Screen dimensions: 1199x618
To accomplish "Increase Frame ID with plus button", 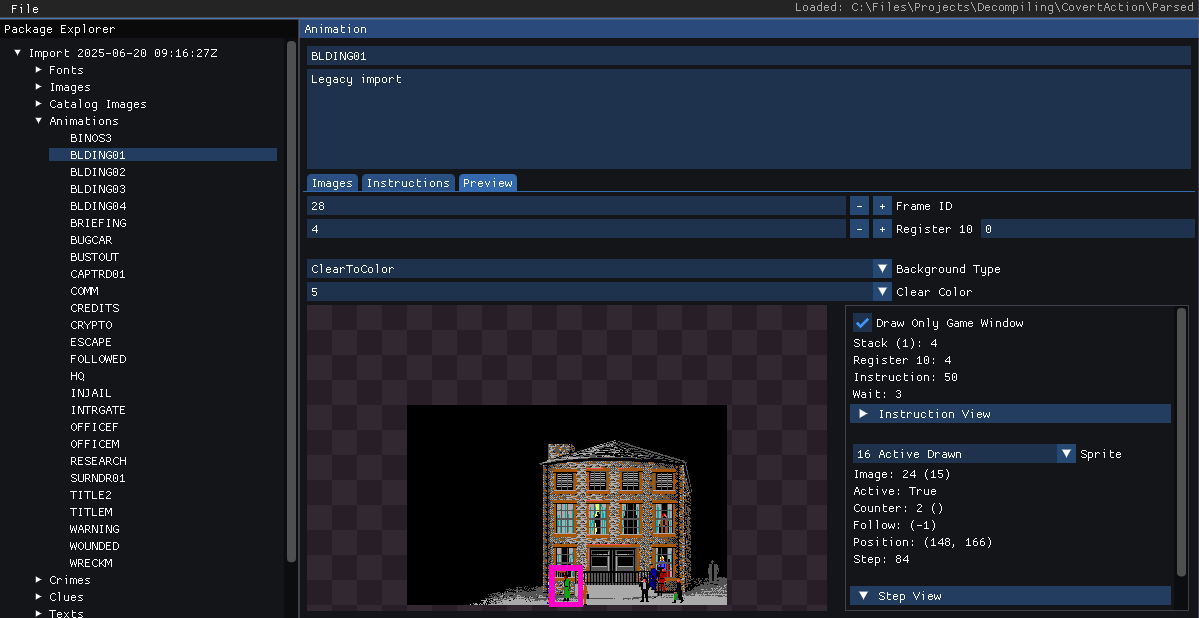I will [882, 206].
